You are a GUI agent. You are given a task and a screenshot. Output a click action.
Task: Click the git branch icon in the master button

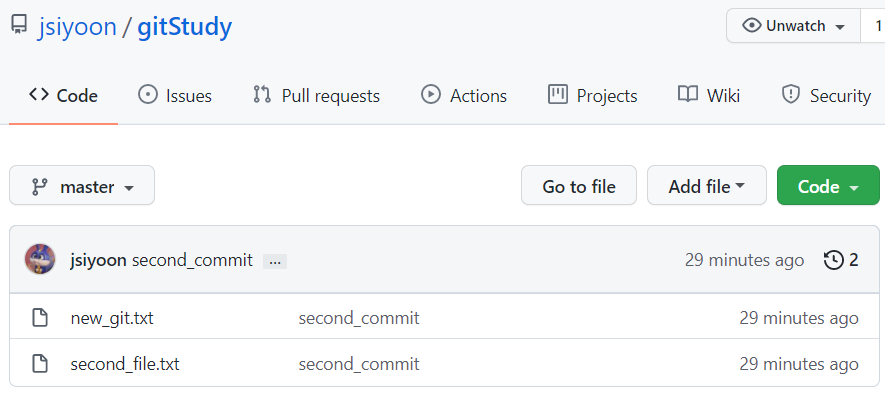coord(40,186)
